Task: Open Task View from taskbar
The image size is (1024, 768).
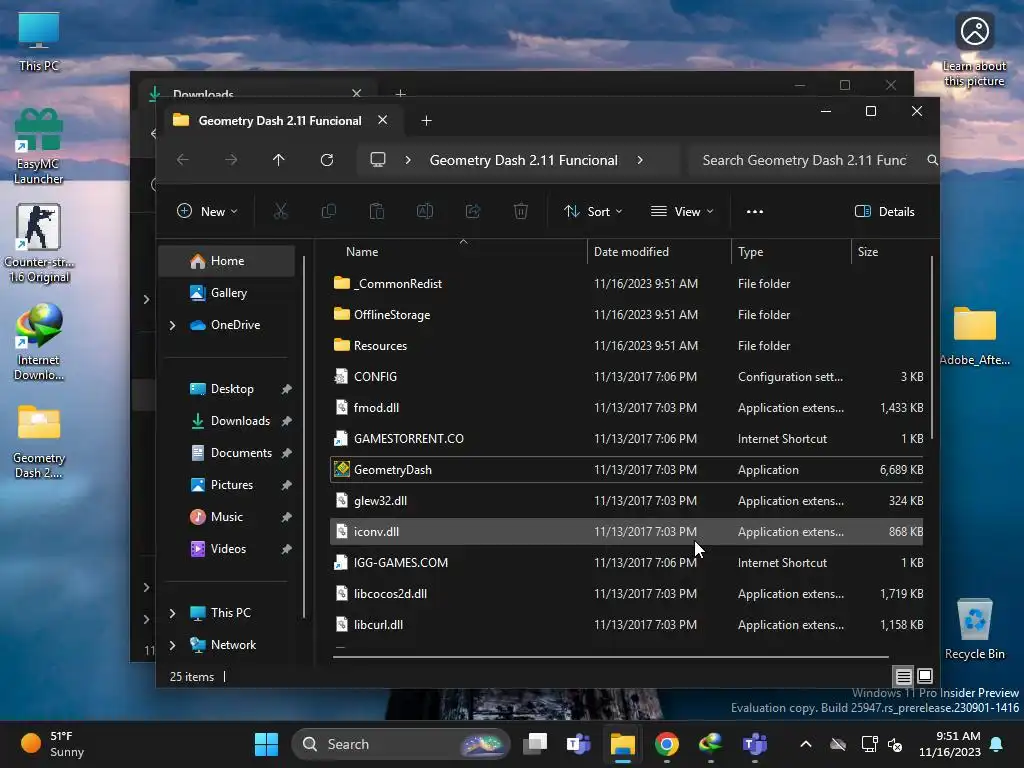Action: coord(535,744)
